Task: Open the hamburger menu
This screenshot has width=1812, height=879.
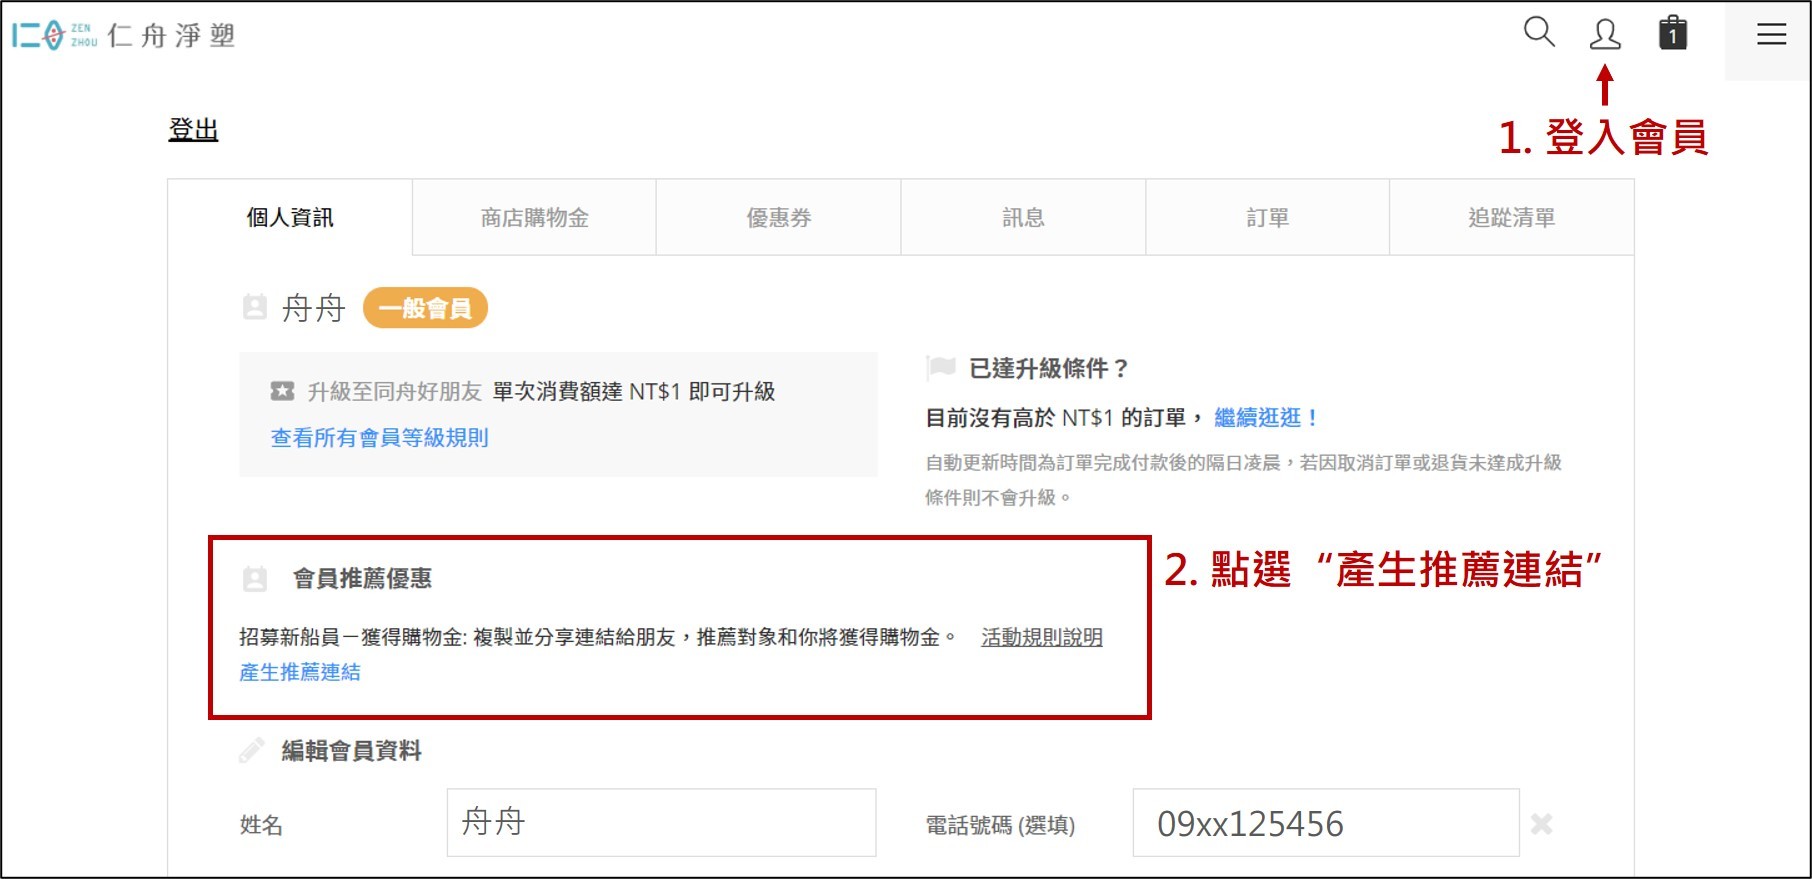Action: pyautogui.click(x=1771, y=35)
